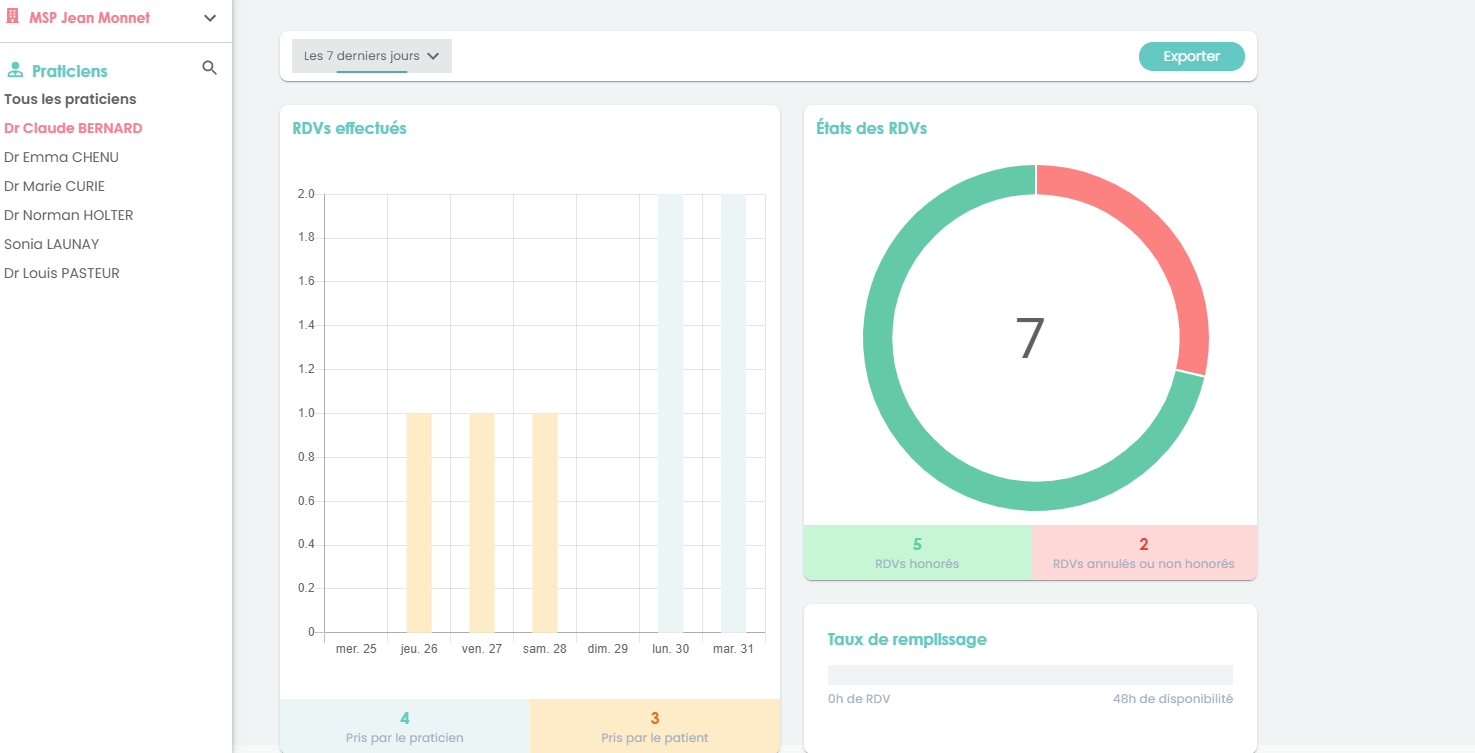Open Dr Louis PASTEUR statistics
This screenshot has height=753, width=1475.
(x=62, y=273)
